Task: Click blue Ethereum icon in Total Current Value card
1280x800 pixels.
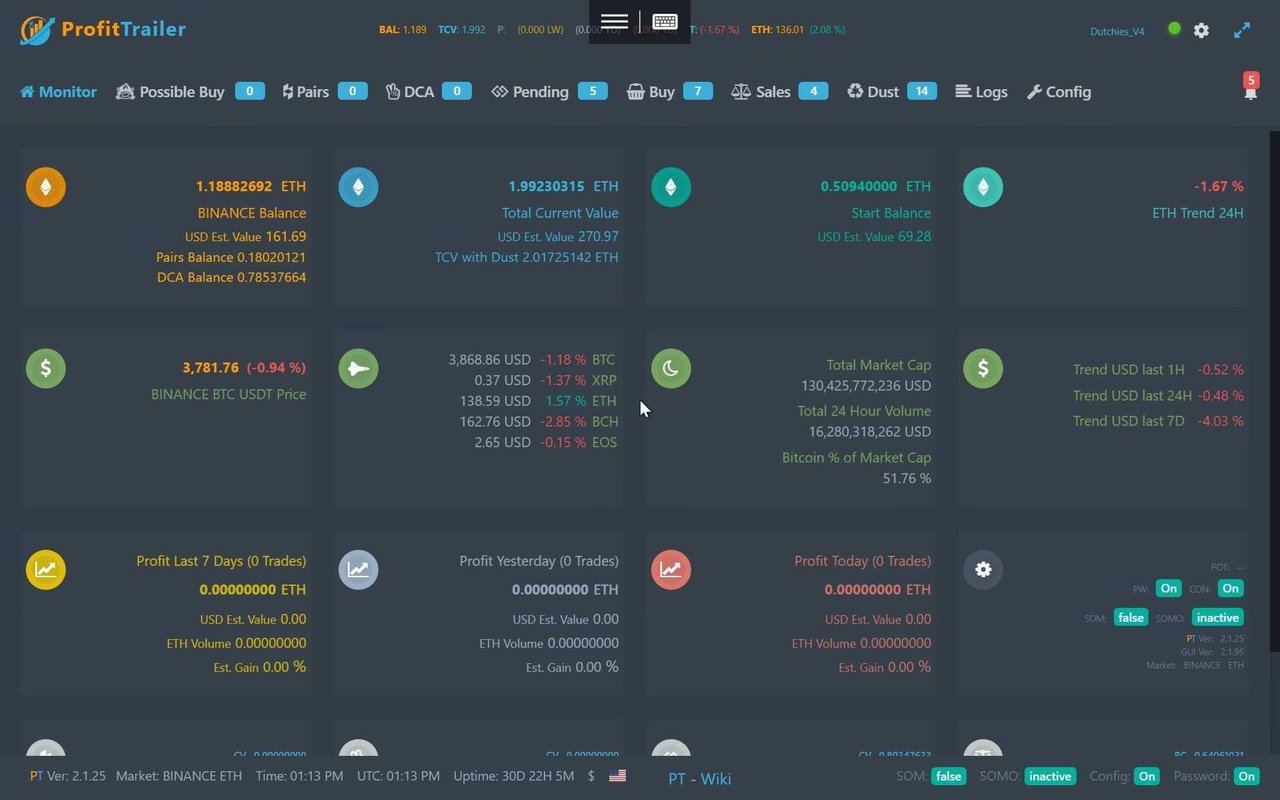Action: (358, 187)
